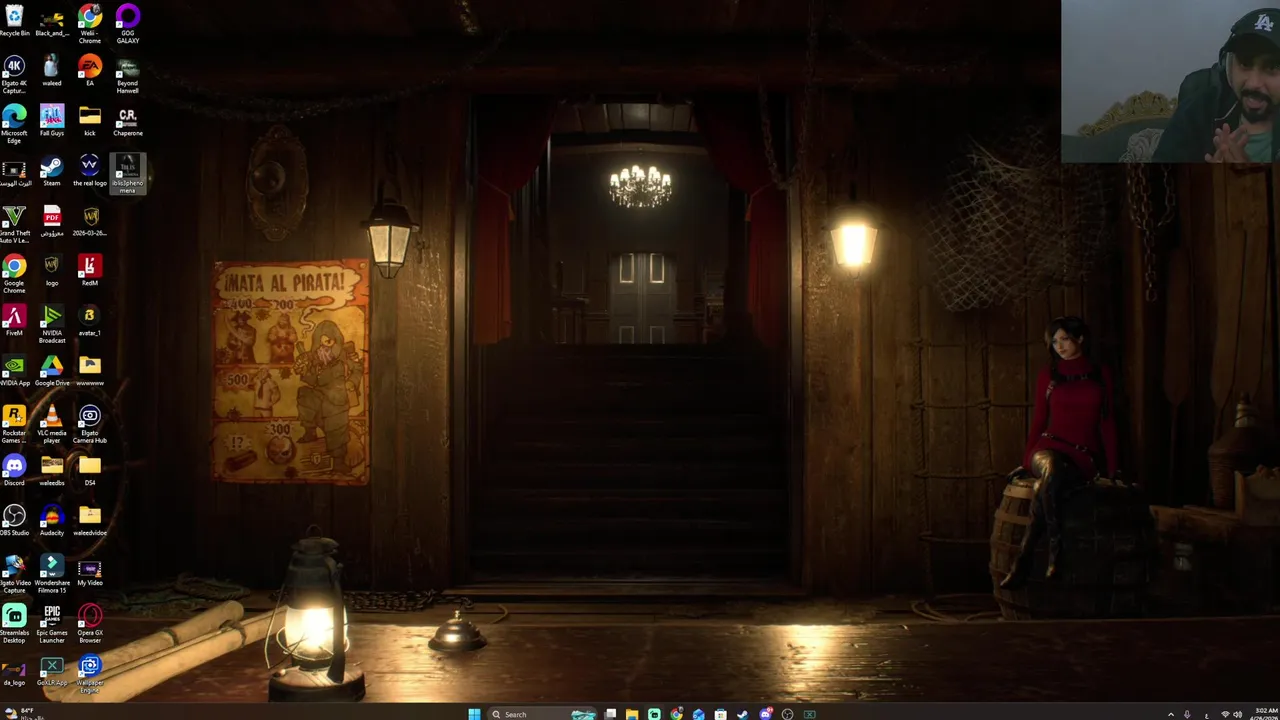Open the GoXLR App shortcut
1280x720 pixels.
(52, 671)
